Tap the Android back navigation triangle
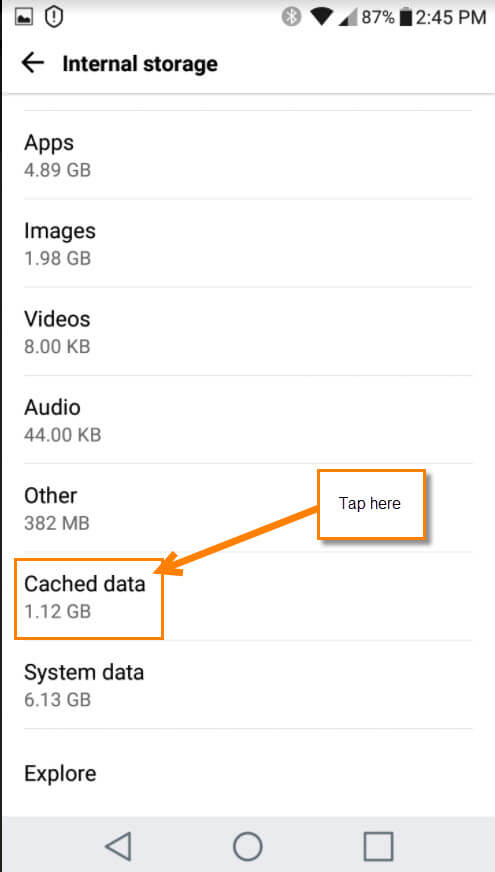The width and height of the screenshot is (495, 872). tap(118, 846)
